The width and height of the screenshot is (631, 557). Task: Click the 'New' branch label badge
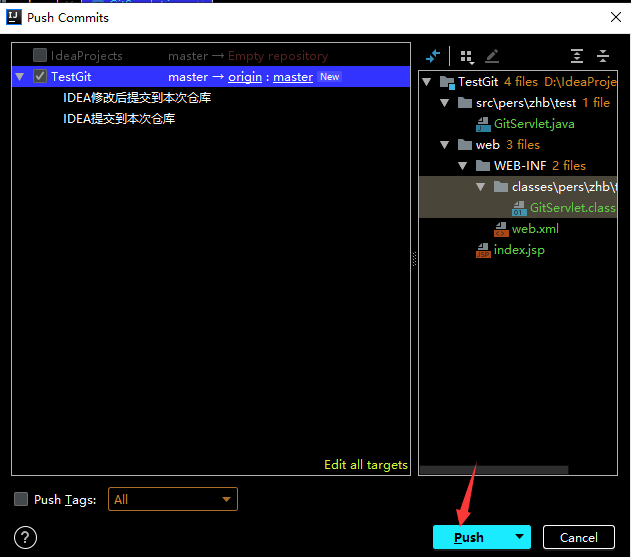330,76
